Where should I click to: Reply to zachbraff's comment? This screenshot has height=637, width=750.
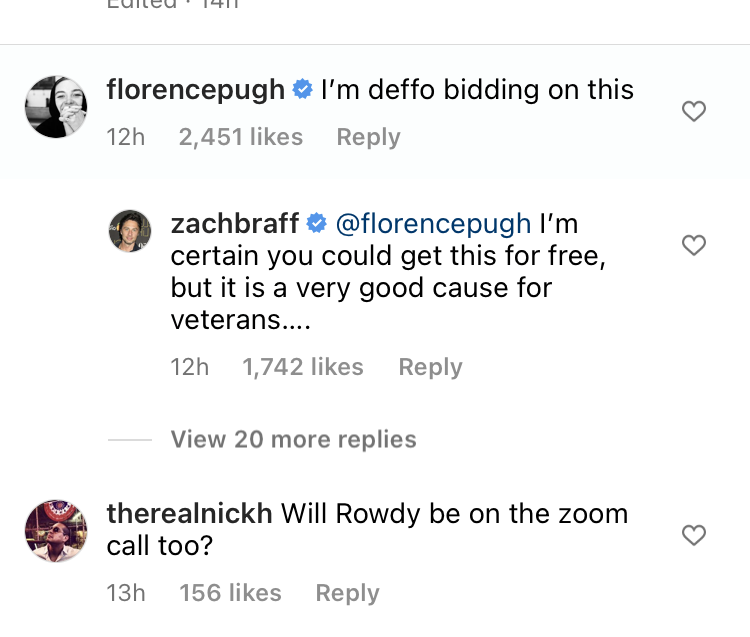pos(430,367)
